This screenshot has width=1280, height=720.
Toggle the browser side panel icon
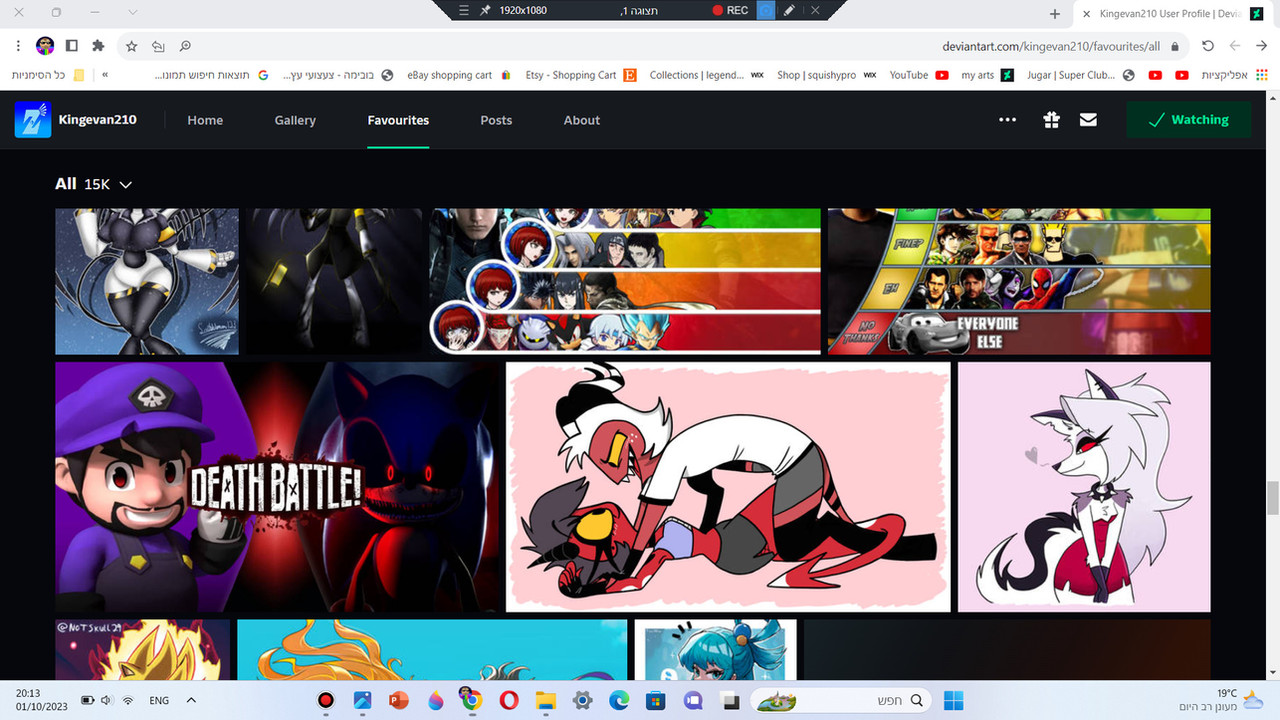pyautogui.click(x=72, y=46)
